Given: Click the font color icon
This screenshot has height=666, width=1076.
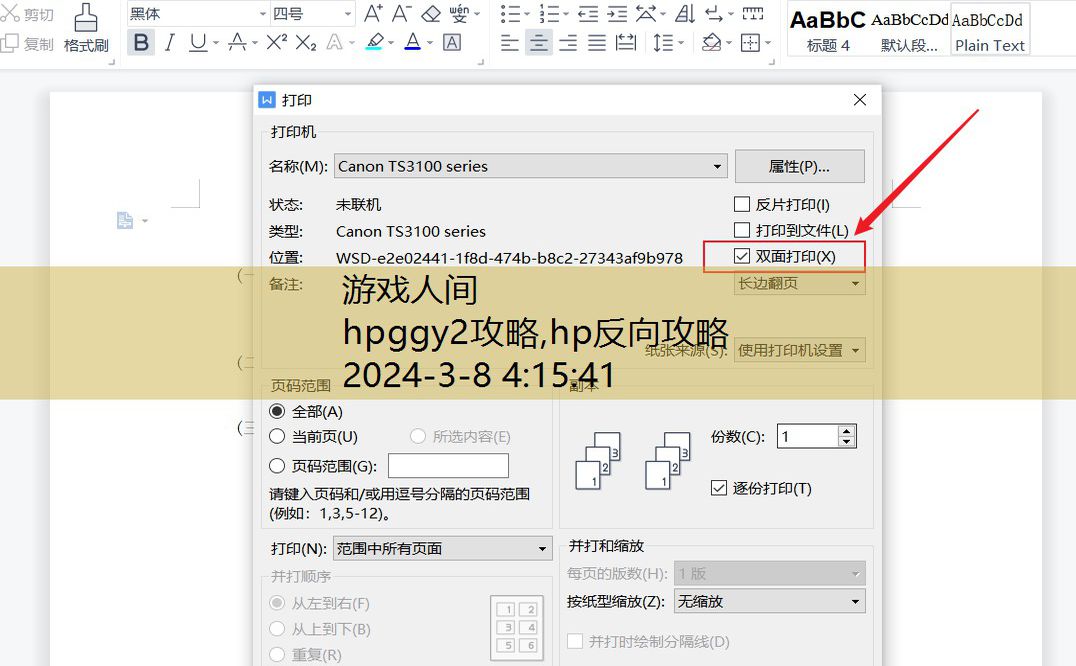Looking at the screenshot, I should [x=412, y=43].
